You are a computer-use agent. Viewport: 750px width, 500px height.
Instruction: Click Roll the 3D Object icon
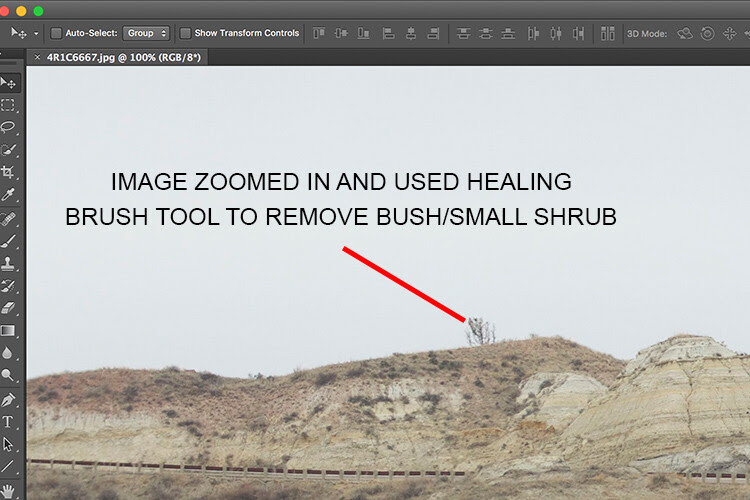[707, 33]
